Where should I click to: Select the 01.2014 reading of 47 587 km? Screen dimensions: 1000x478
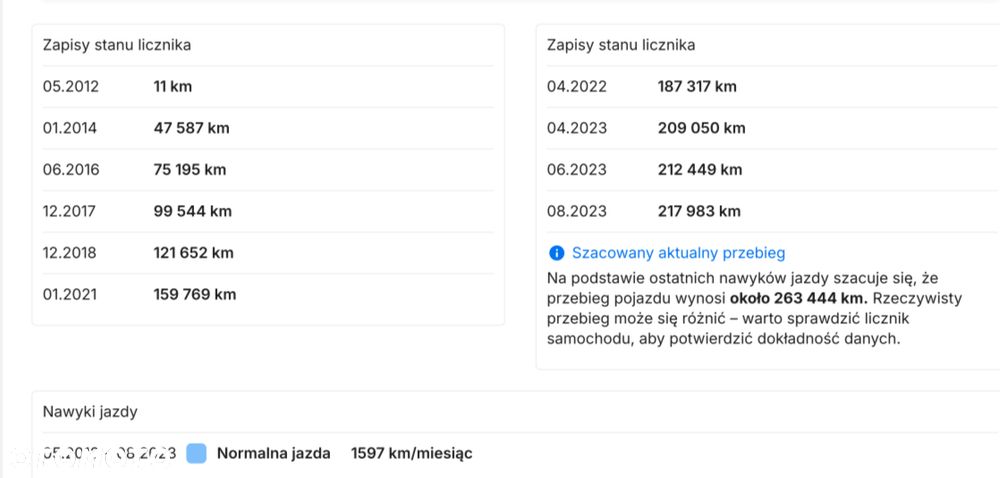coord(191,128)
